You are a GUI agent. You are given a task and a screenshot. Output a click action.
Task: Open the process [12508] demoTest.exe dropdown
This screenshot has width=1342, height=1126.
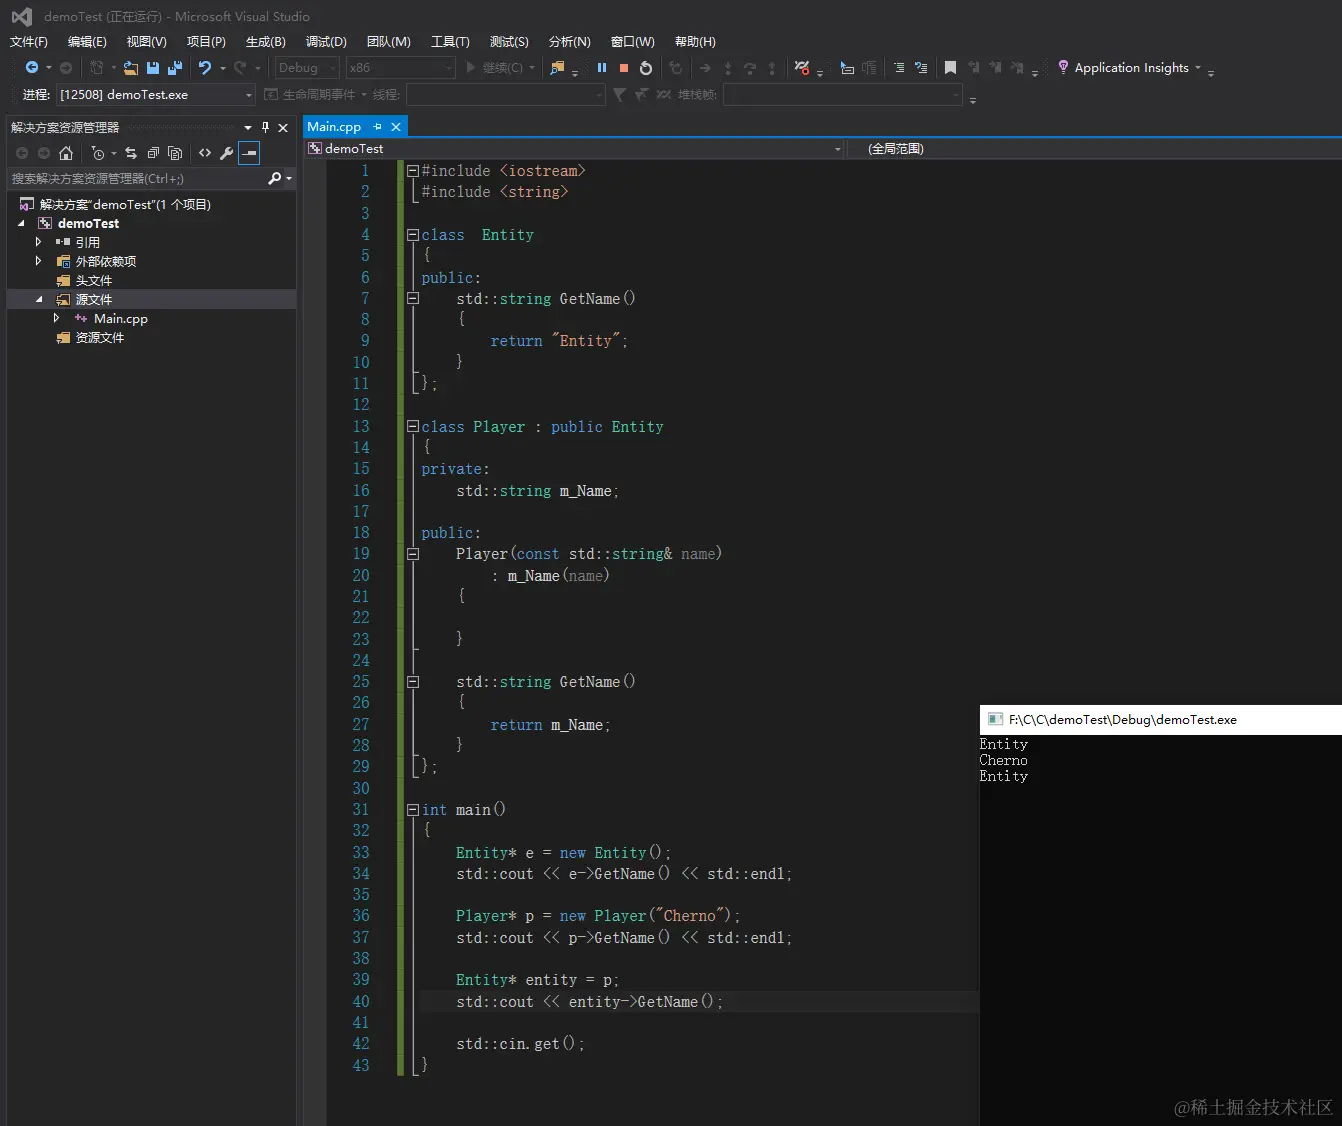[x=155, y=95]
